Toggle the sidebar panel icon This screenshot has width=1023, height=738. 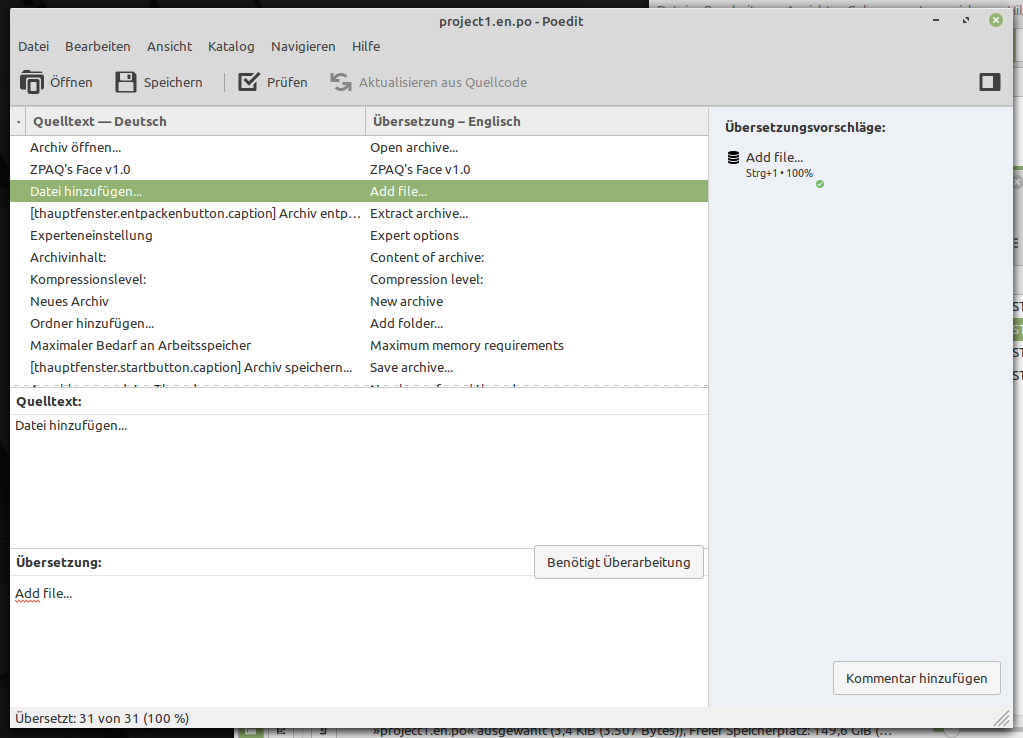tap(990, 82)
